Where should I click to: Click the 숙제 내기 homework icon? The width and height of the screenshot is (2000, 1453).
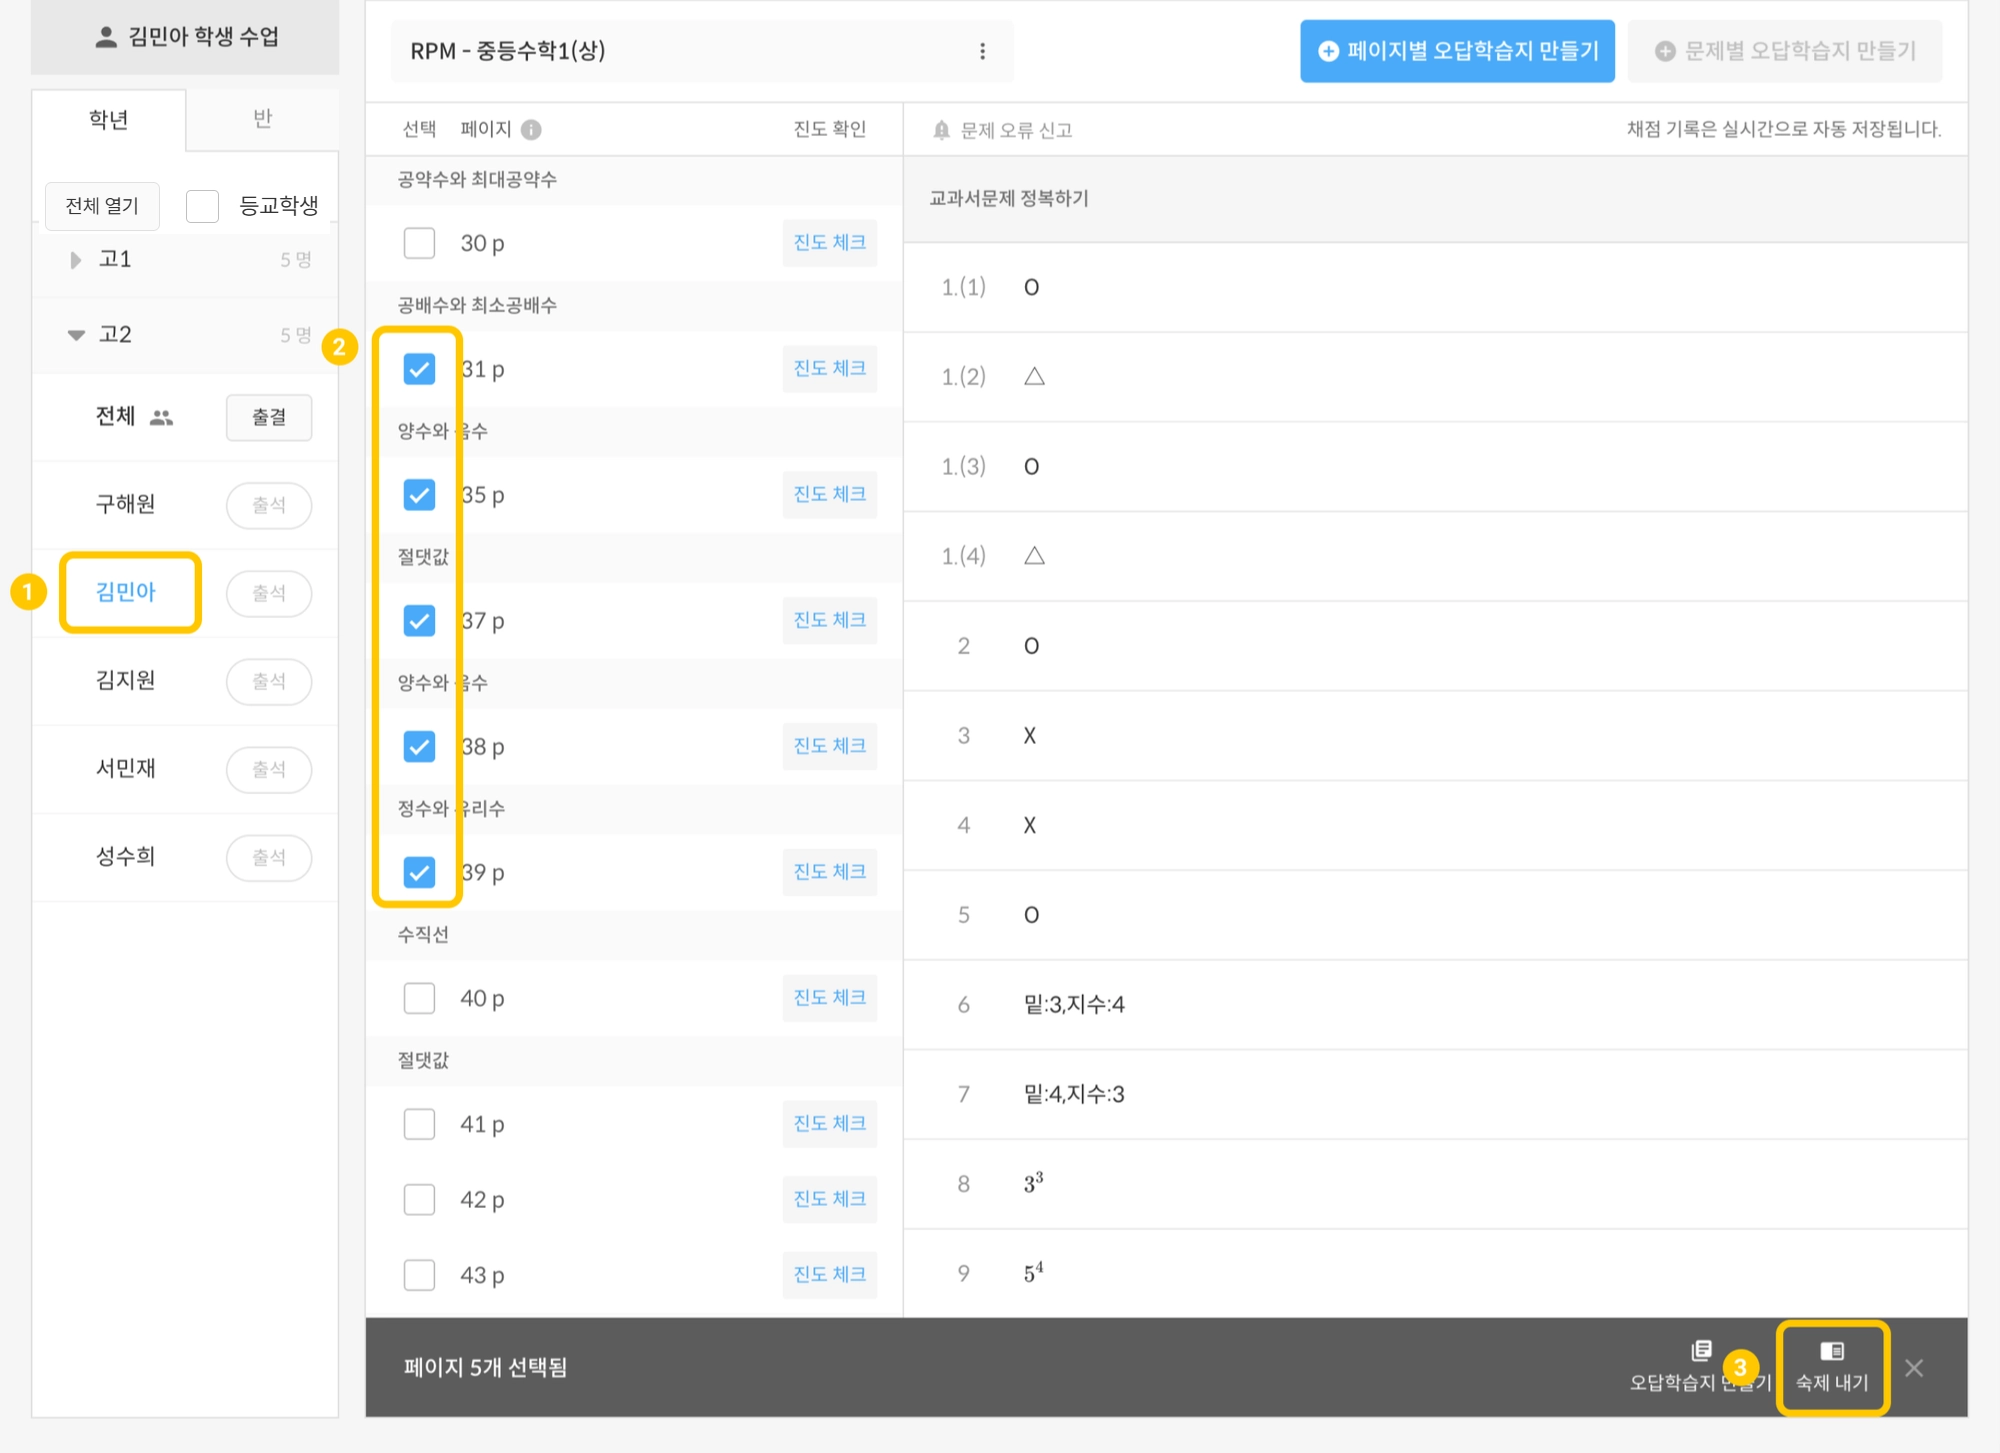point(1831,1352)
